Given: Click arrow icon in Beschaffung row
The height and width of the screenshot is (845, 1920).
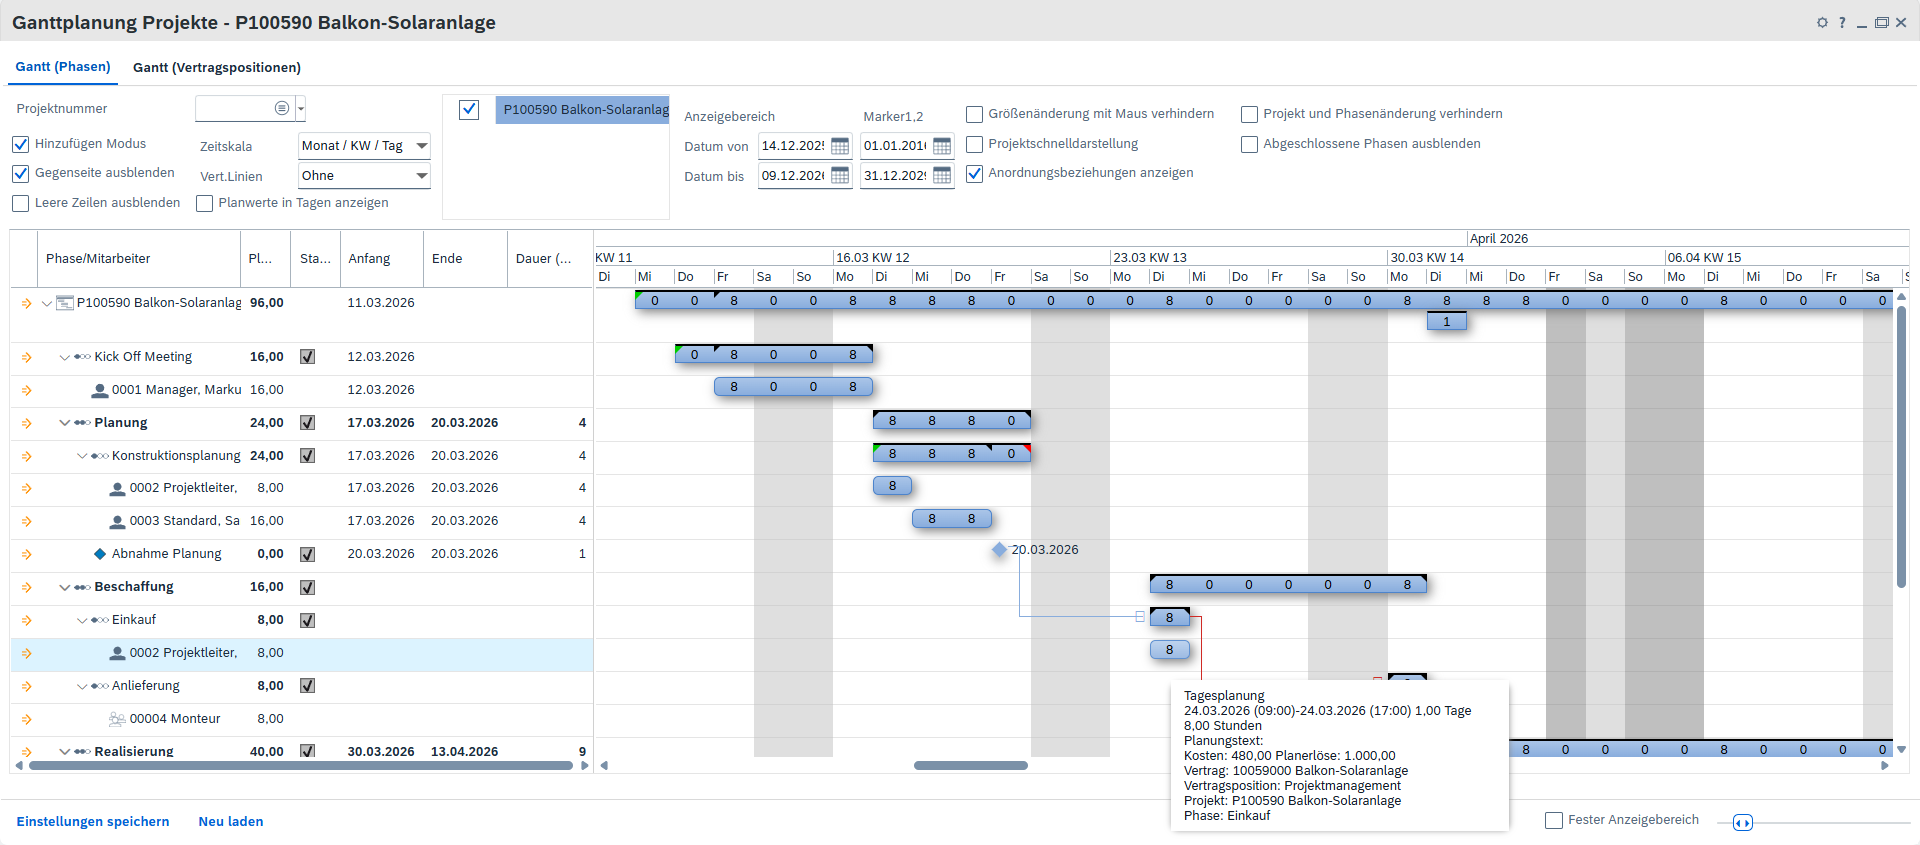Looking at the screenshot, I should [27, 587].
